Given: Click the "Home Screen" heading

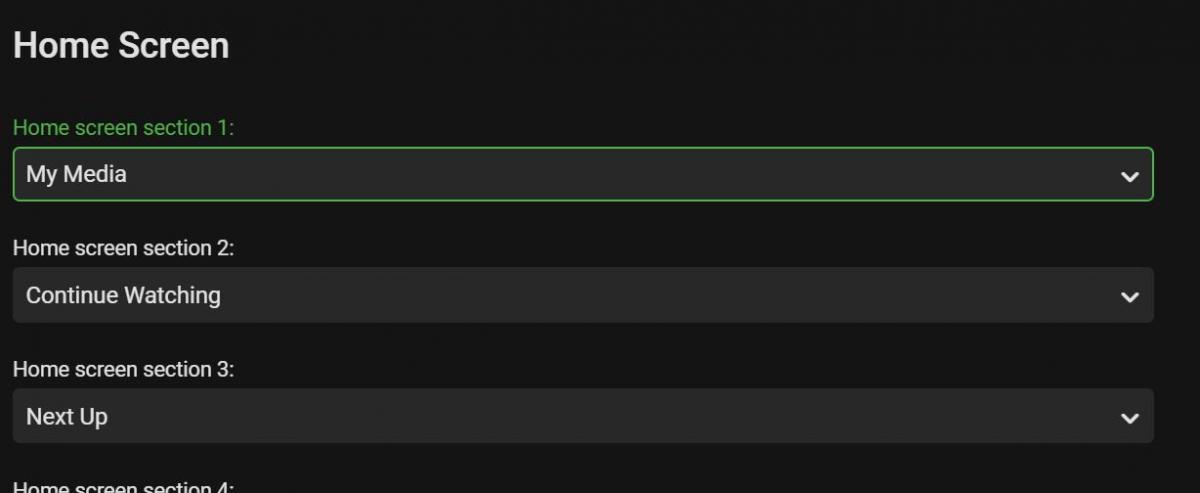Looking at the screenshot, I should pos(121,46).
